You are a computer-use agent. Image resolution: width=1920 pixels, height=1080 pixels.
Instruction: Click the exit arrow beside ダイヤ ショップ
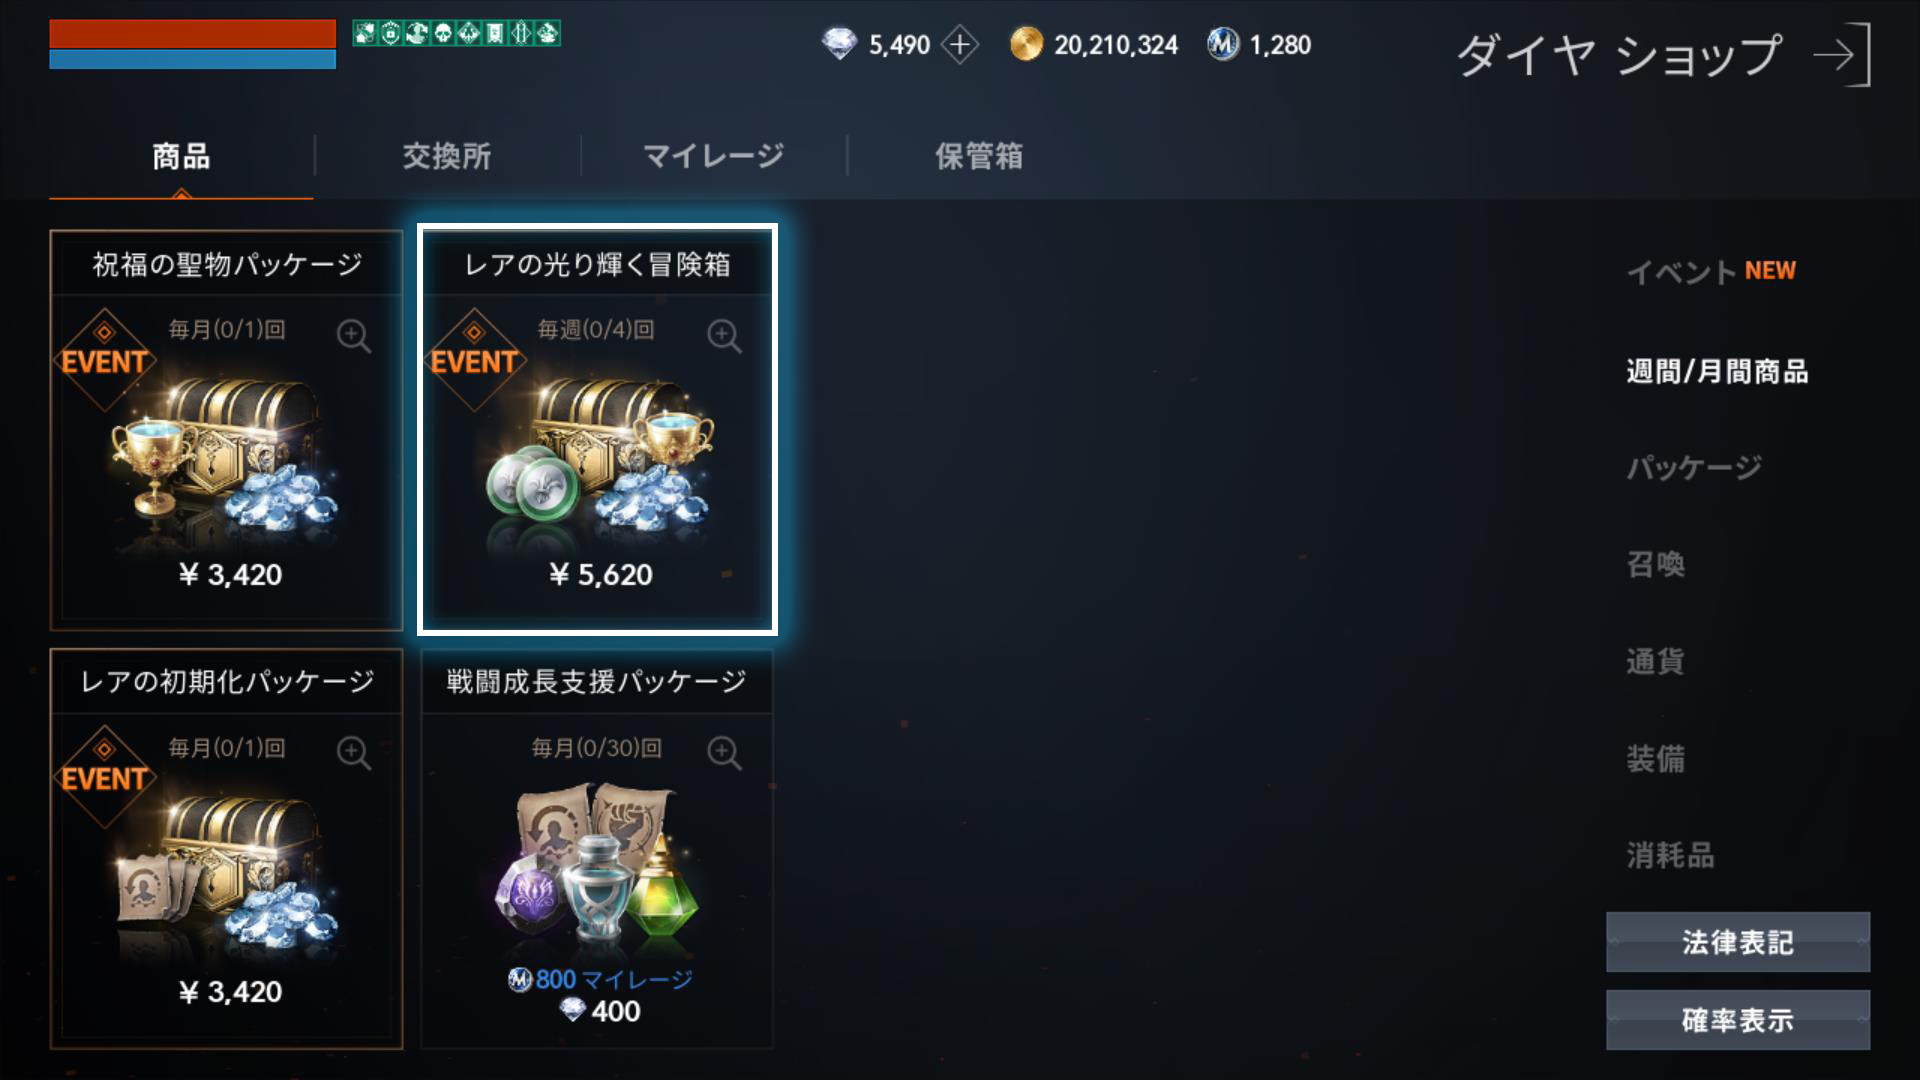1842,55
